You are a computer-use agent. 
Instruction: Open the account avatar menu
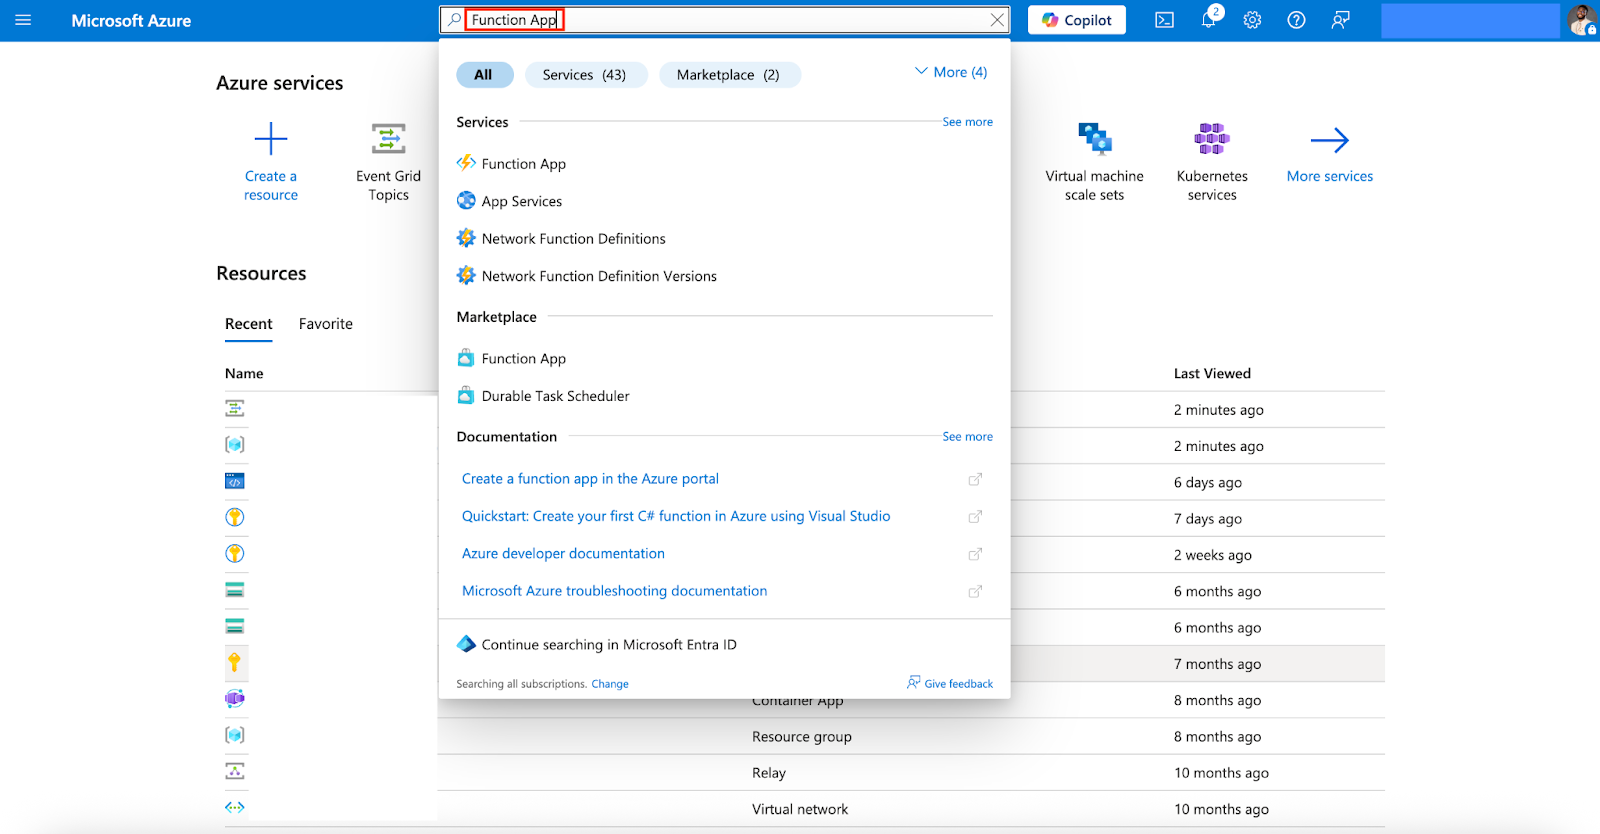[x=1582, y=20]
